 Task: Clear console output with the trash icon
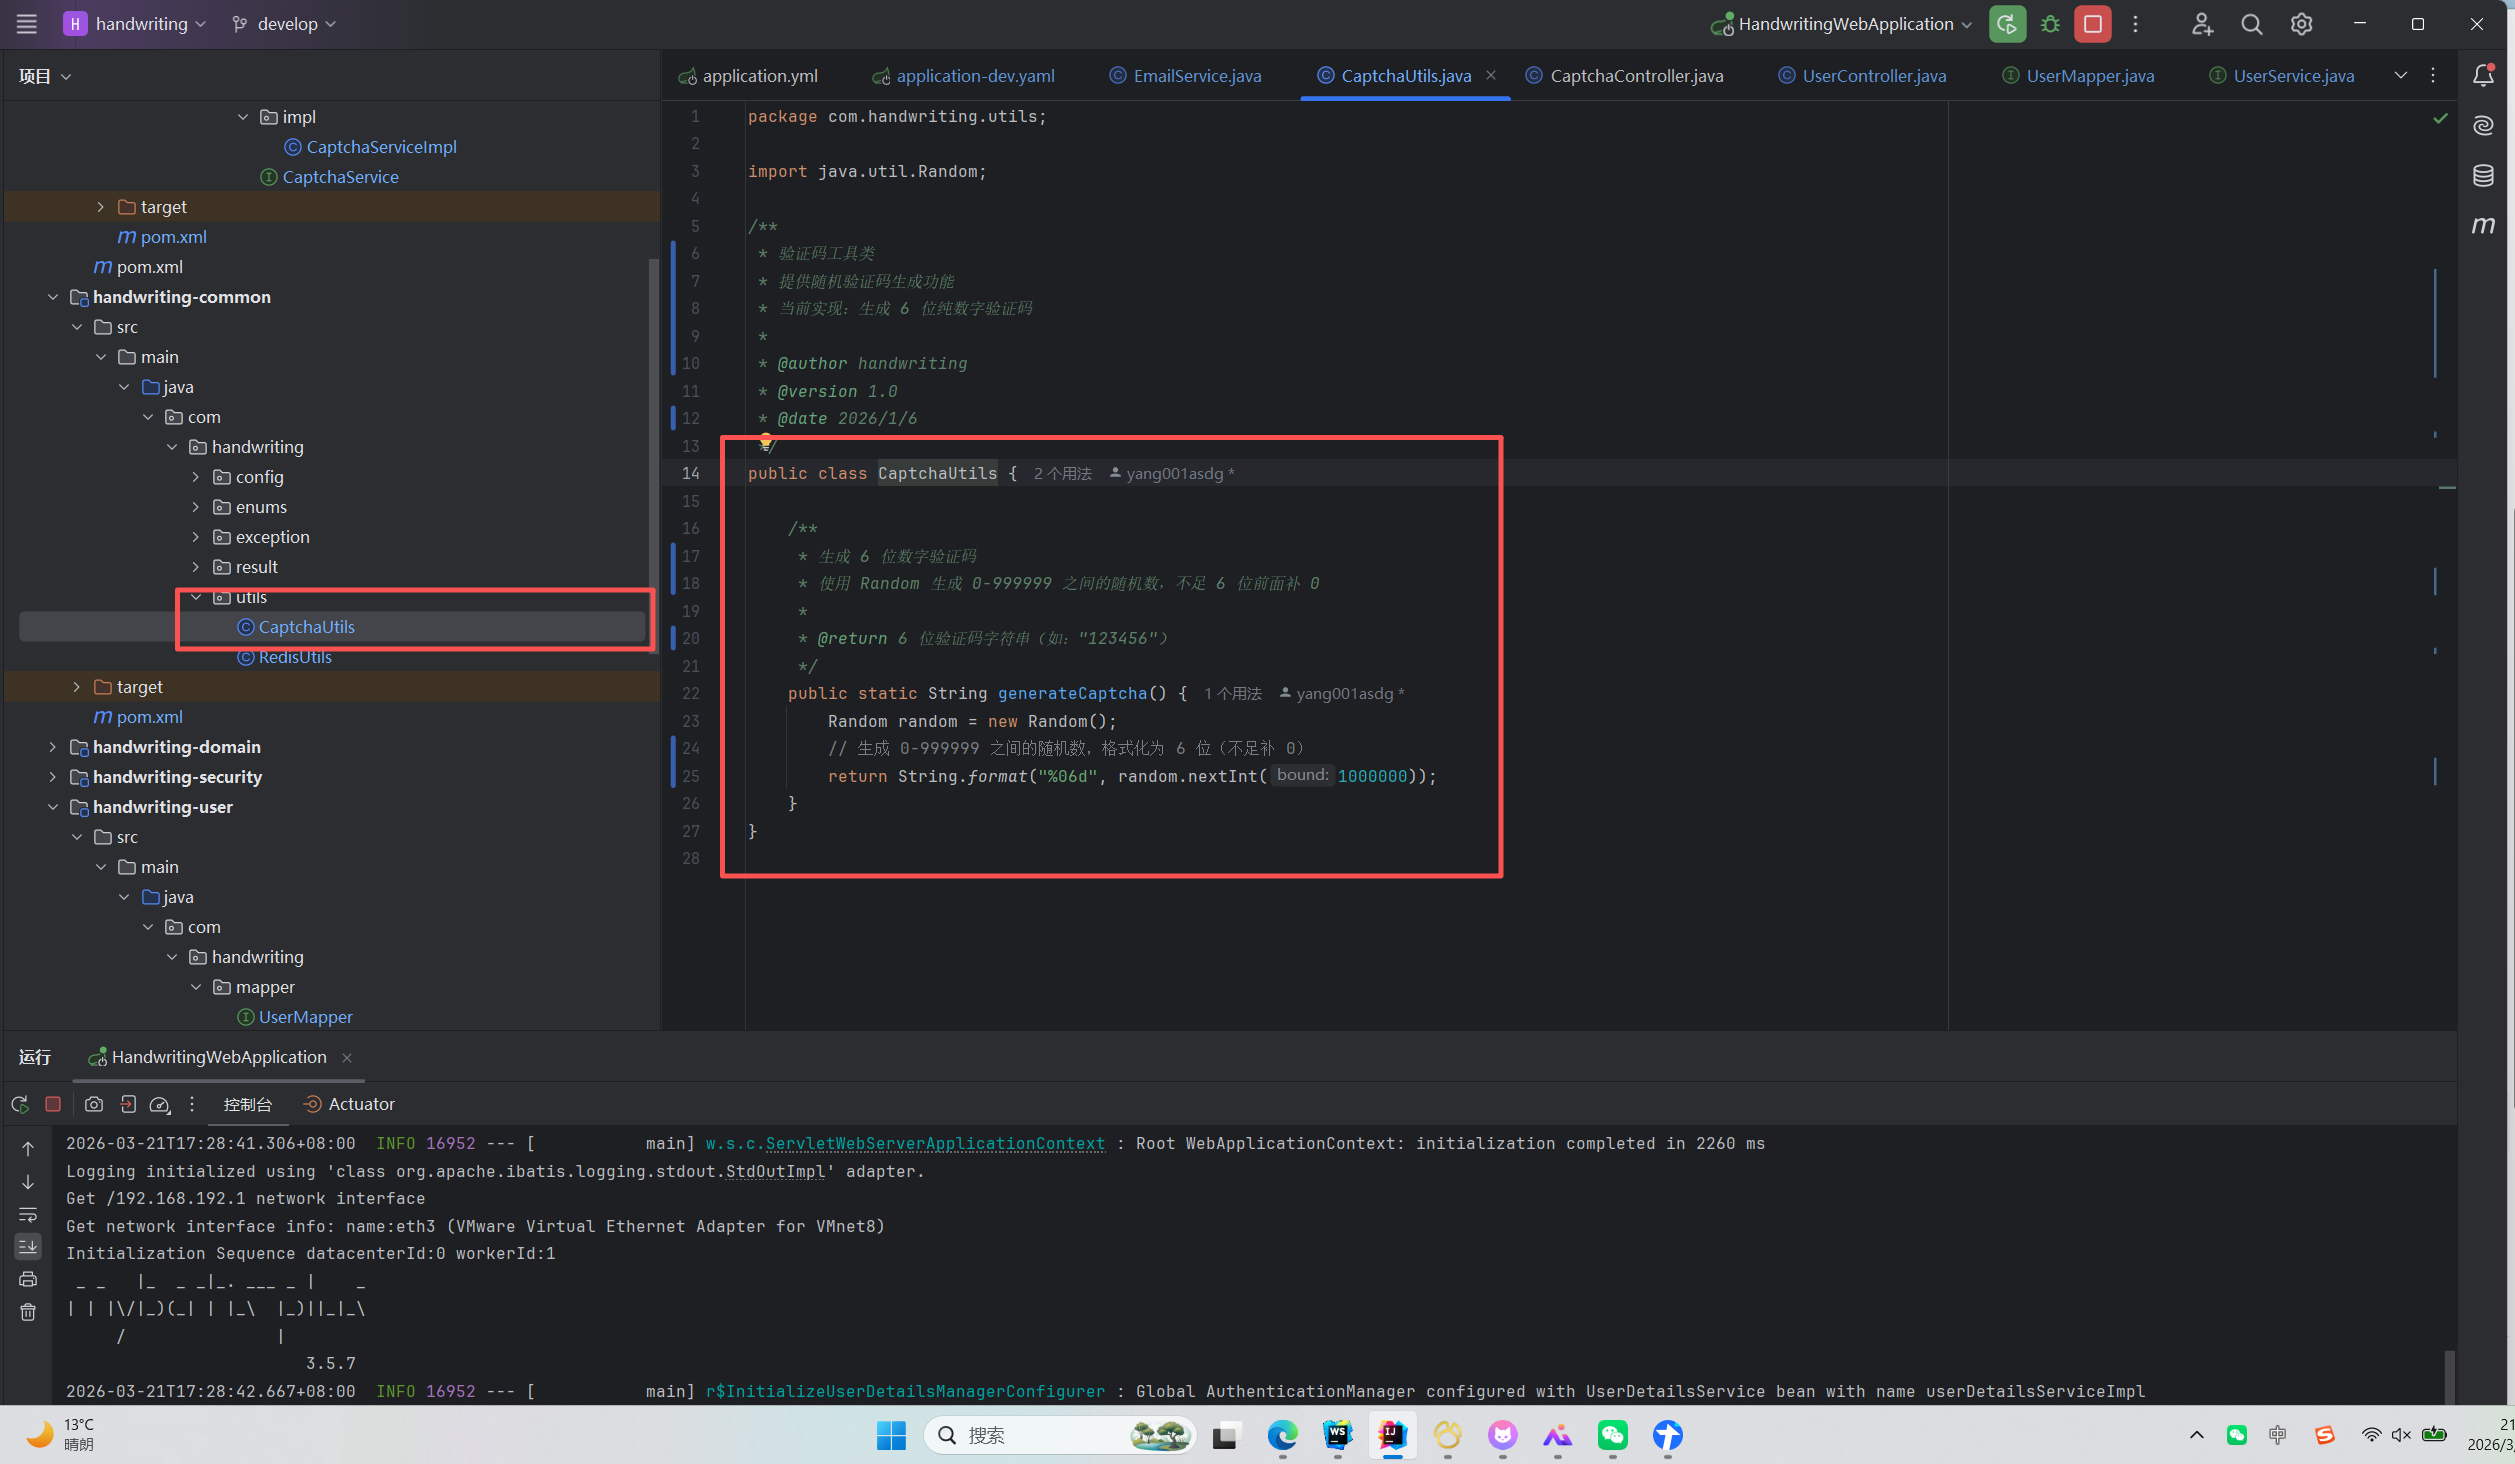pyautogui.click(x=28, y=1312)
